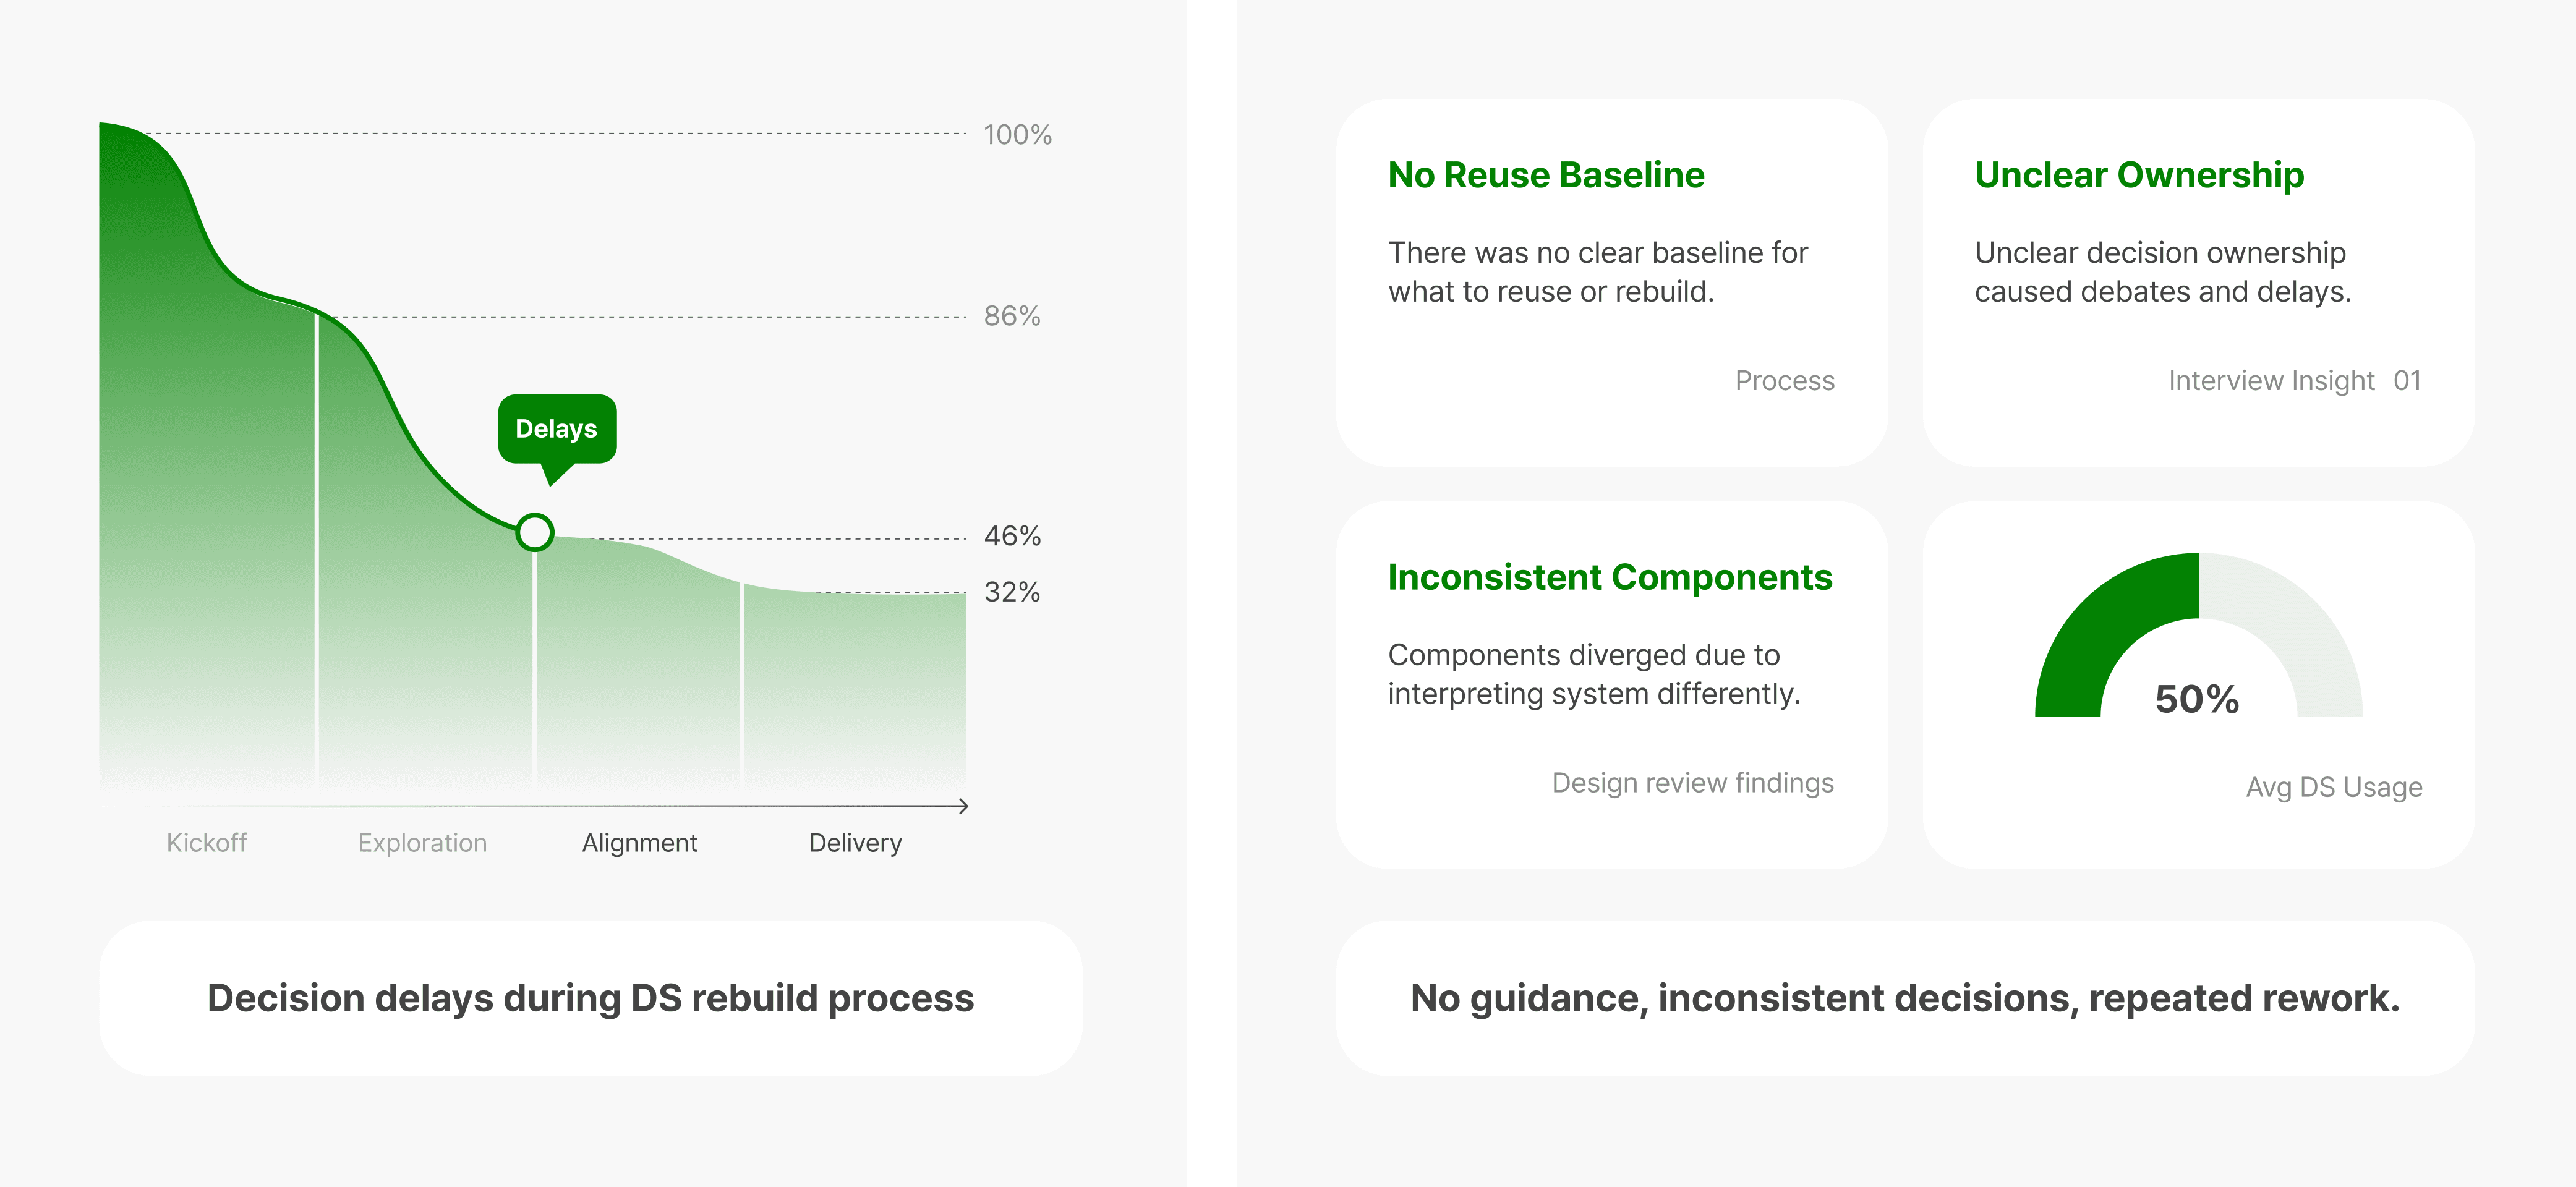2576x1187 pixels.
Task: Open the Inconsistent Components card heading
Action: (x=1610, y=577)
